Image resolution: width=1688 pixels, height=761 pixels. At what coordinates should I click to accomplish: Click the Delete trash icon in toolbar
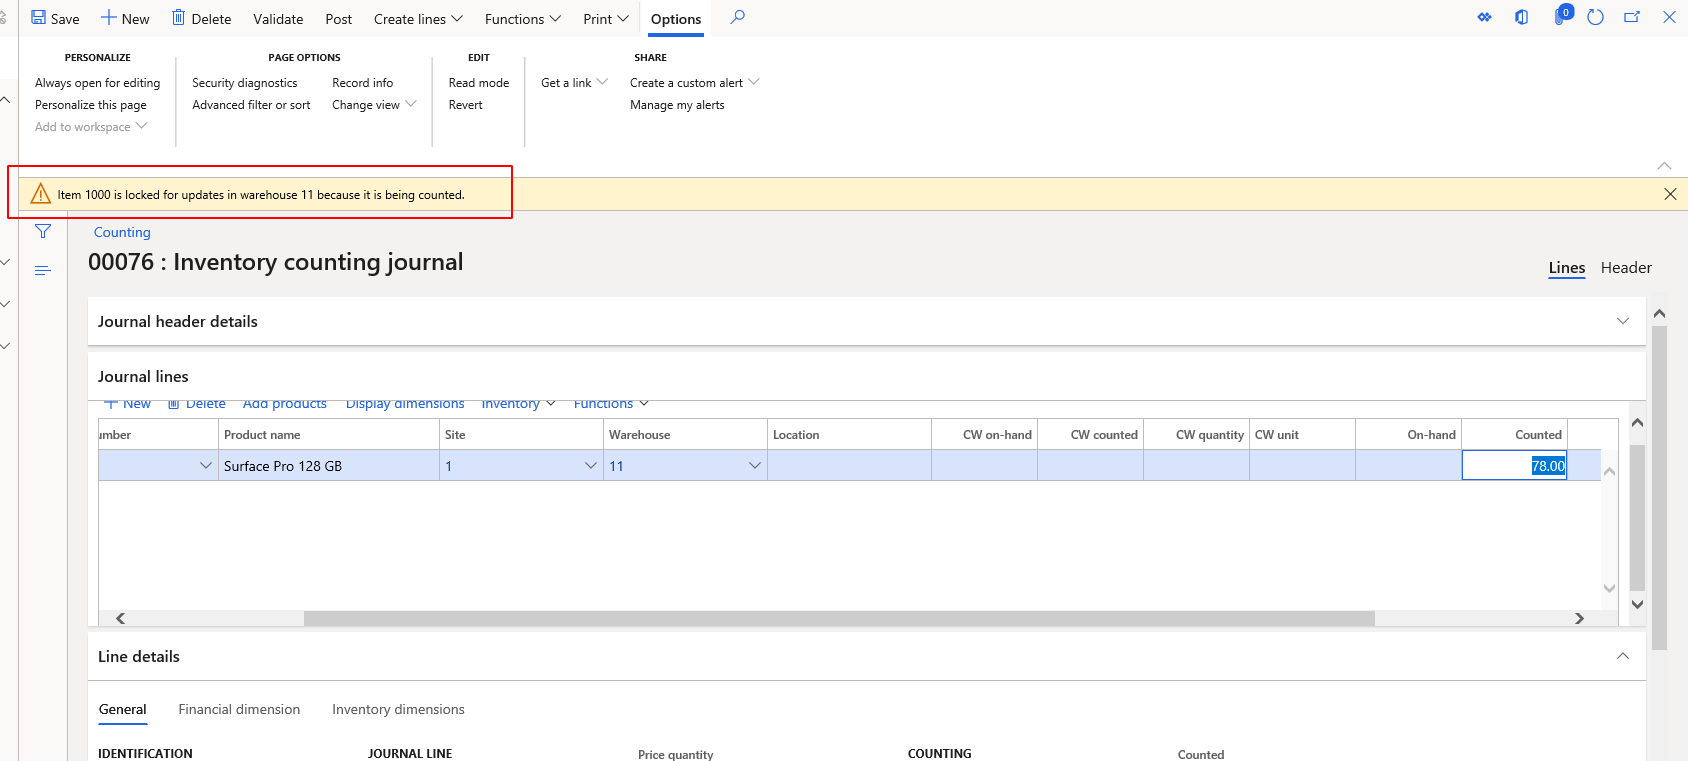[x=179, y=18]
